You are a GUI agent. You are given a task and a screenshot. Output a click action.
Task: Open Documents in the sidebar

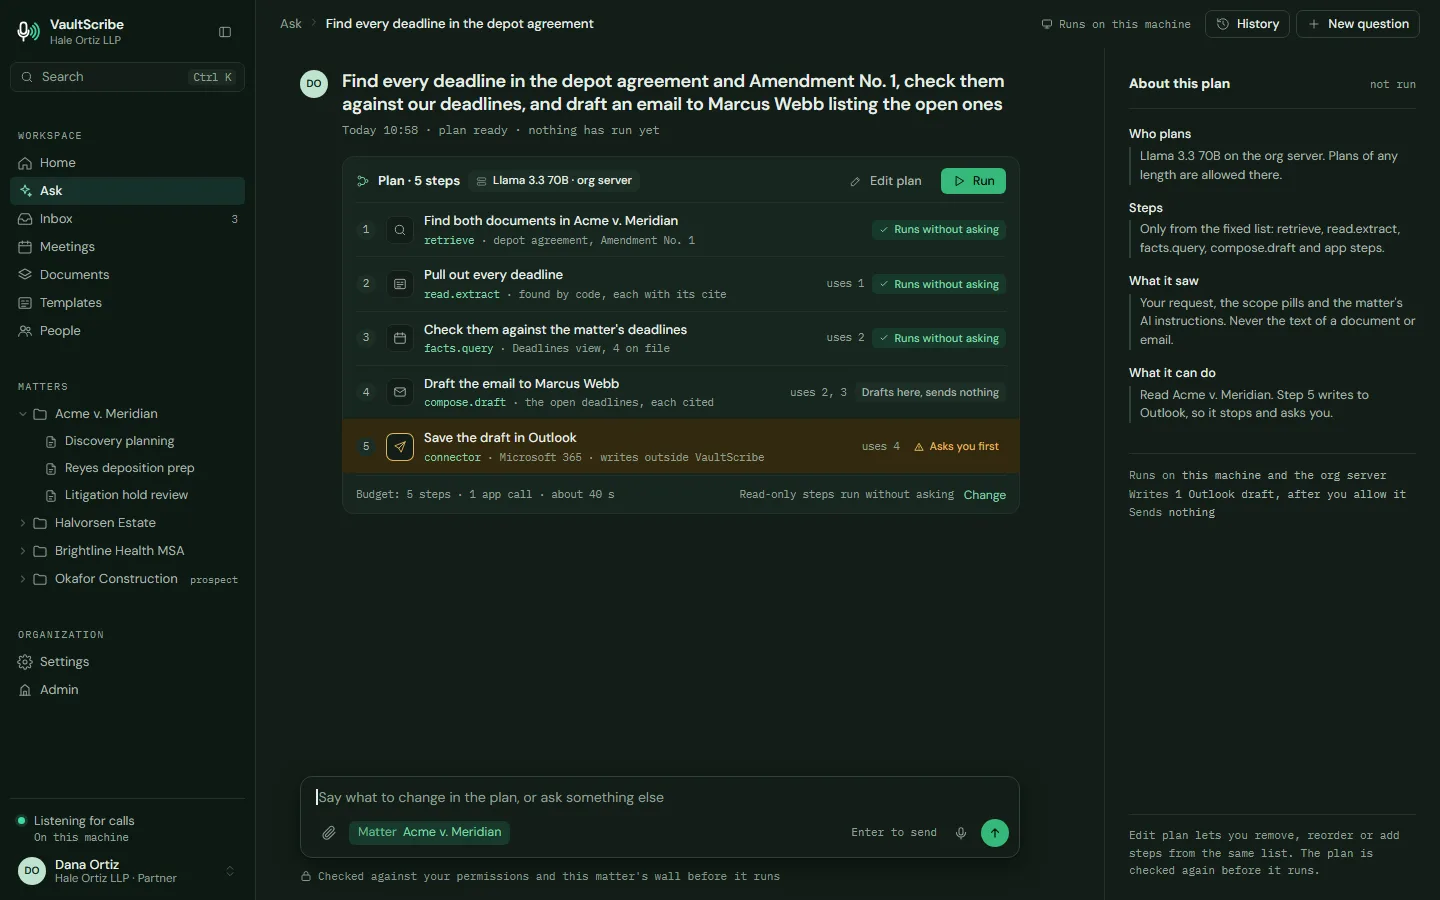[x=127, y=275]
